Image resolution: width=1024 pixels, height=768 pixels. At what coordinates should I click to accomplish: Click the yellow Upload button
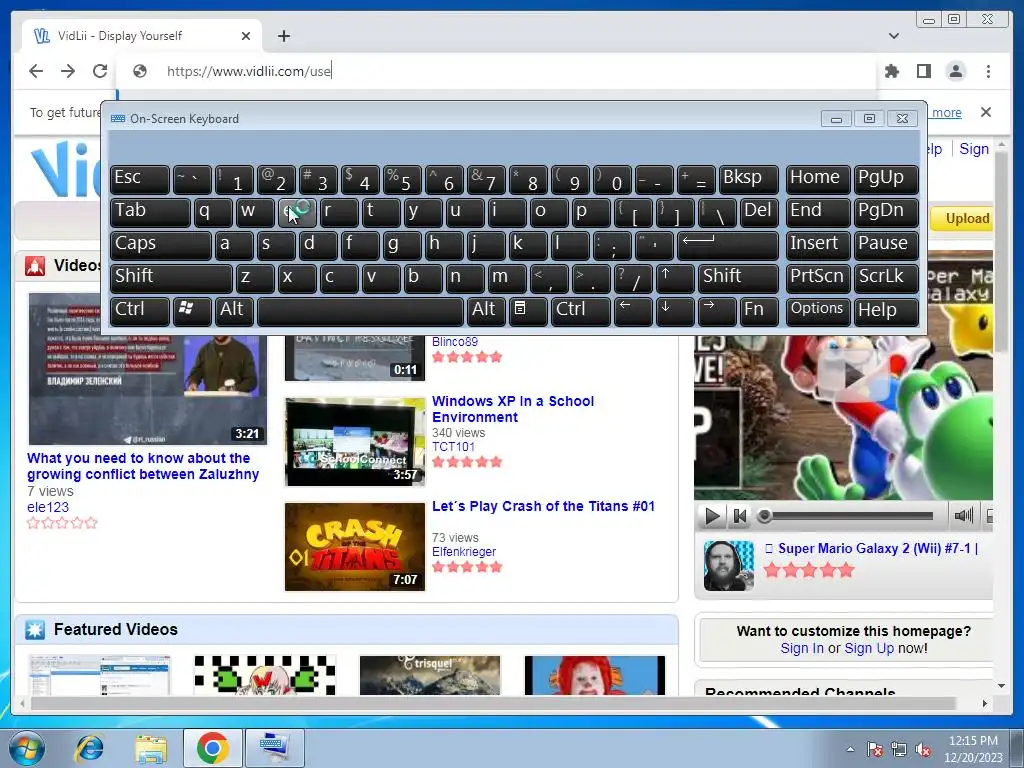962,218
